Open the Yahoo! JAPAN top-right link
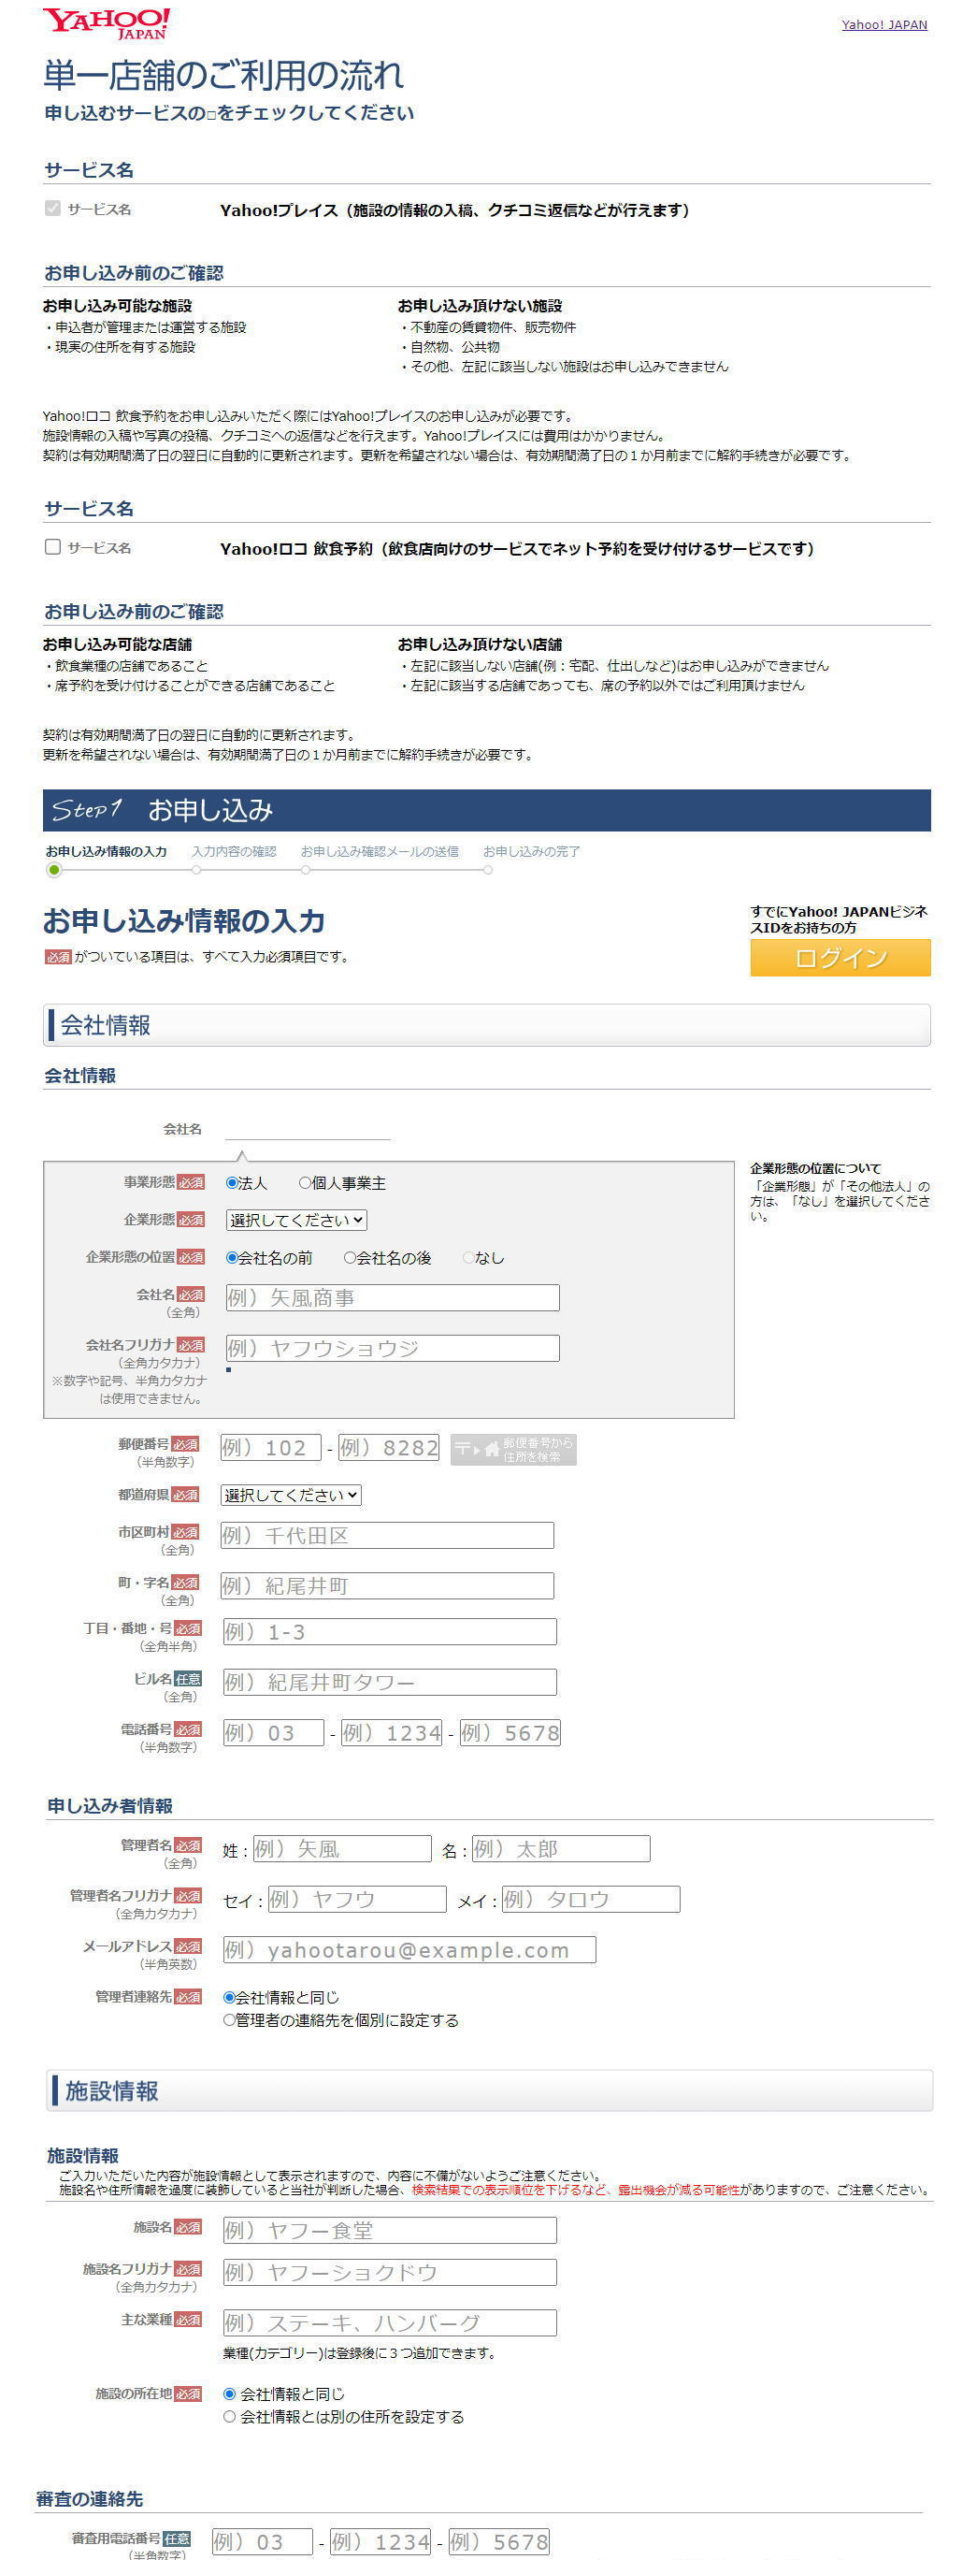 (x=884, y=25)
